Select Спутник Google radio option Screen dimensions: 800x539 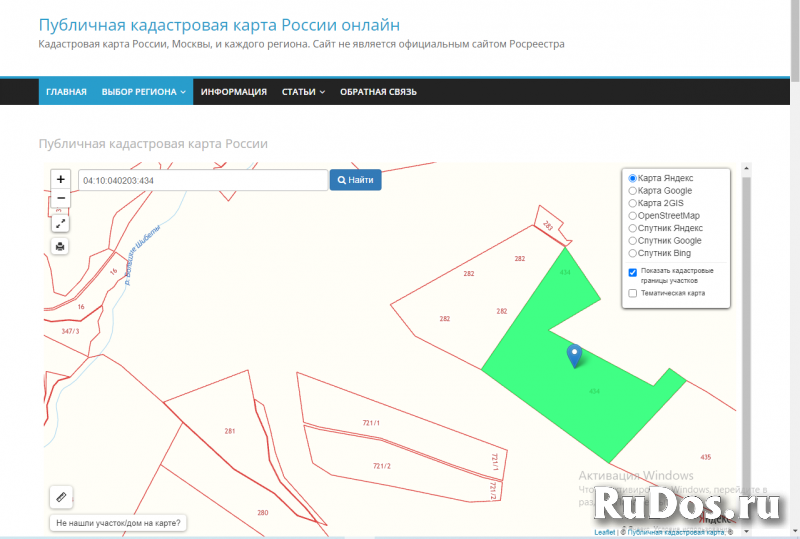pyautogui.click(x=633, y=240)
